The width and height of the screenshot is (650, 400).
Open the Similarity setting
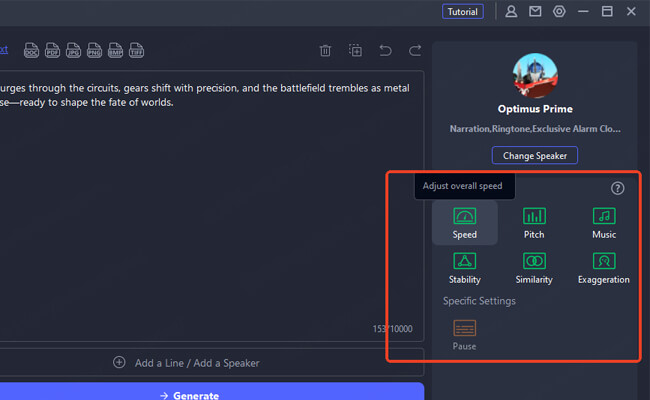pyautogui.click(x=534, y=266)
